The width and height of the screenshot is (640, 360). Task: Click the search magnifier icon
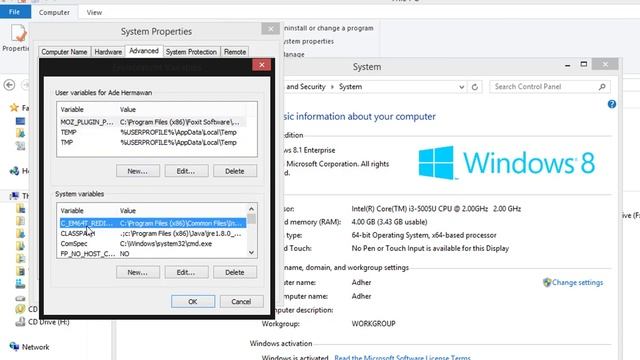(x=602, y=87)
